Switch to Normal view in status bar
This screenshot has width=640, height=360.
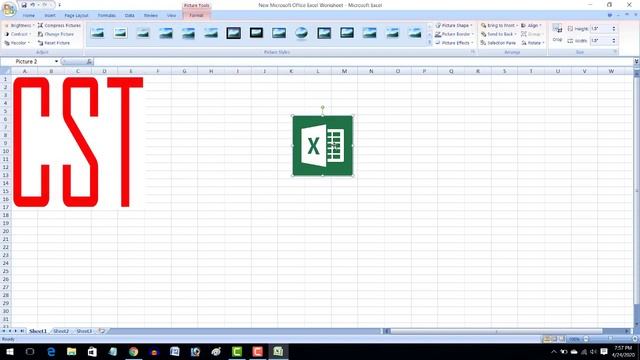547,339
